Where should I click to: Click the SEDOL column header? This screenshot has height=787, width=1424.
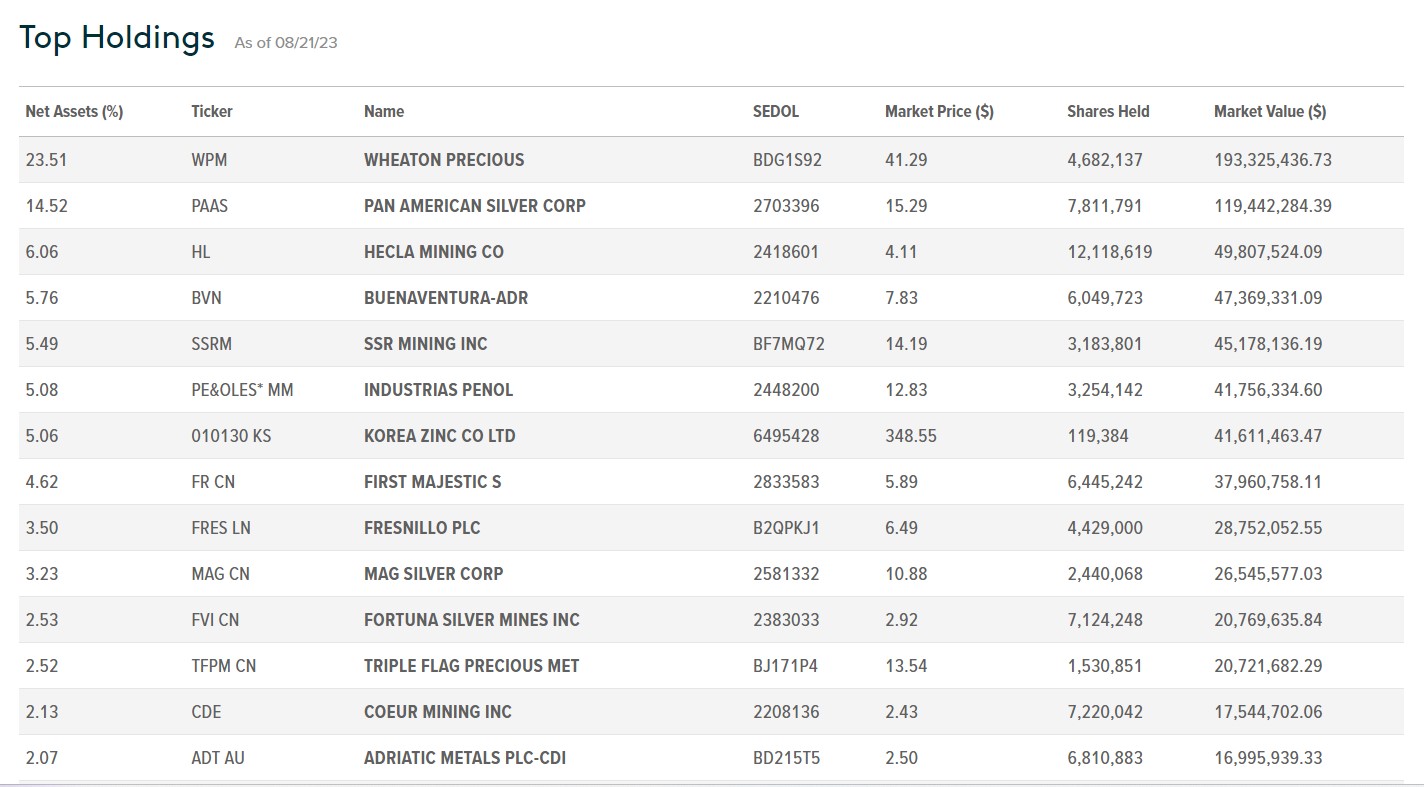pyautogui.click(x=776, y=112)
